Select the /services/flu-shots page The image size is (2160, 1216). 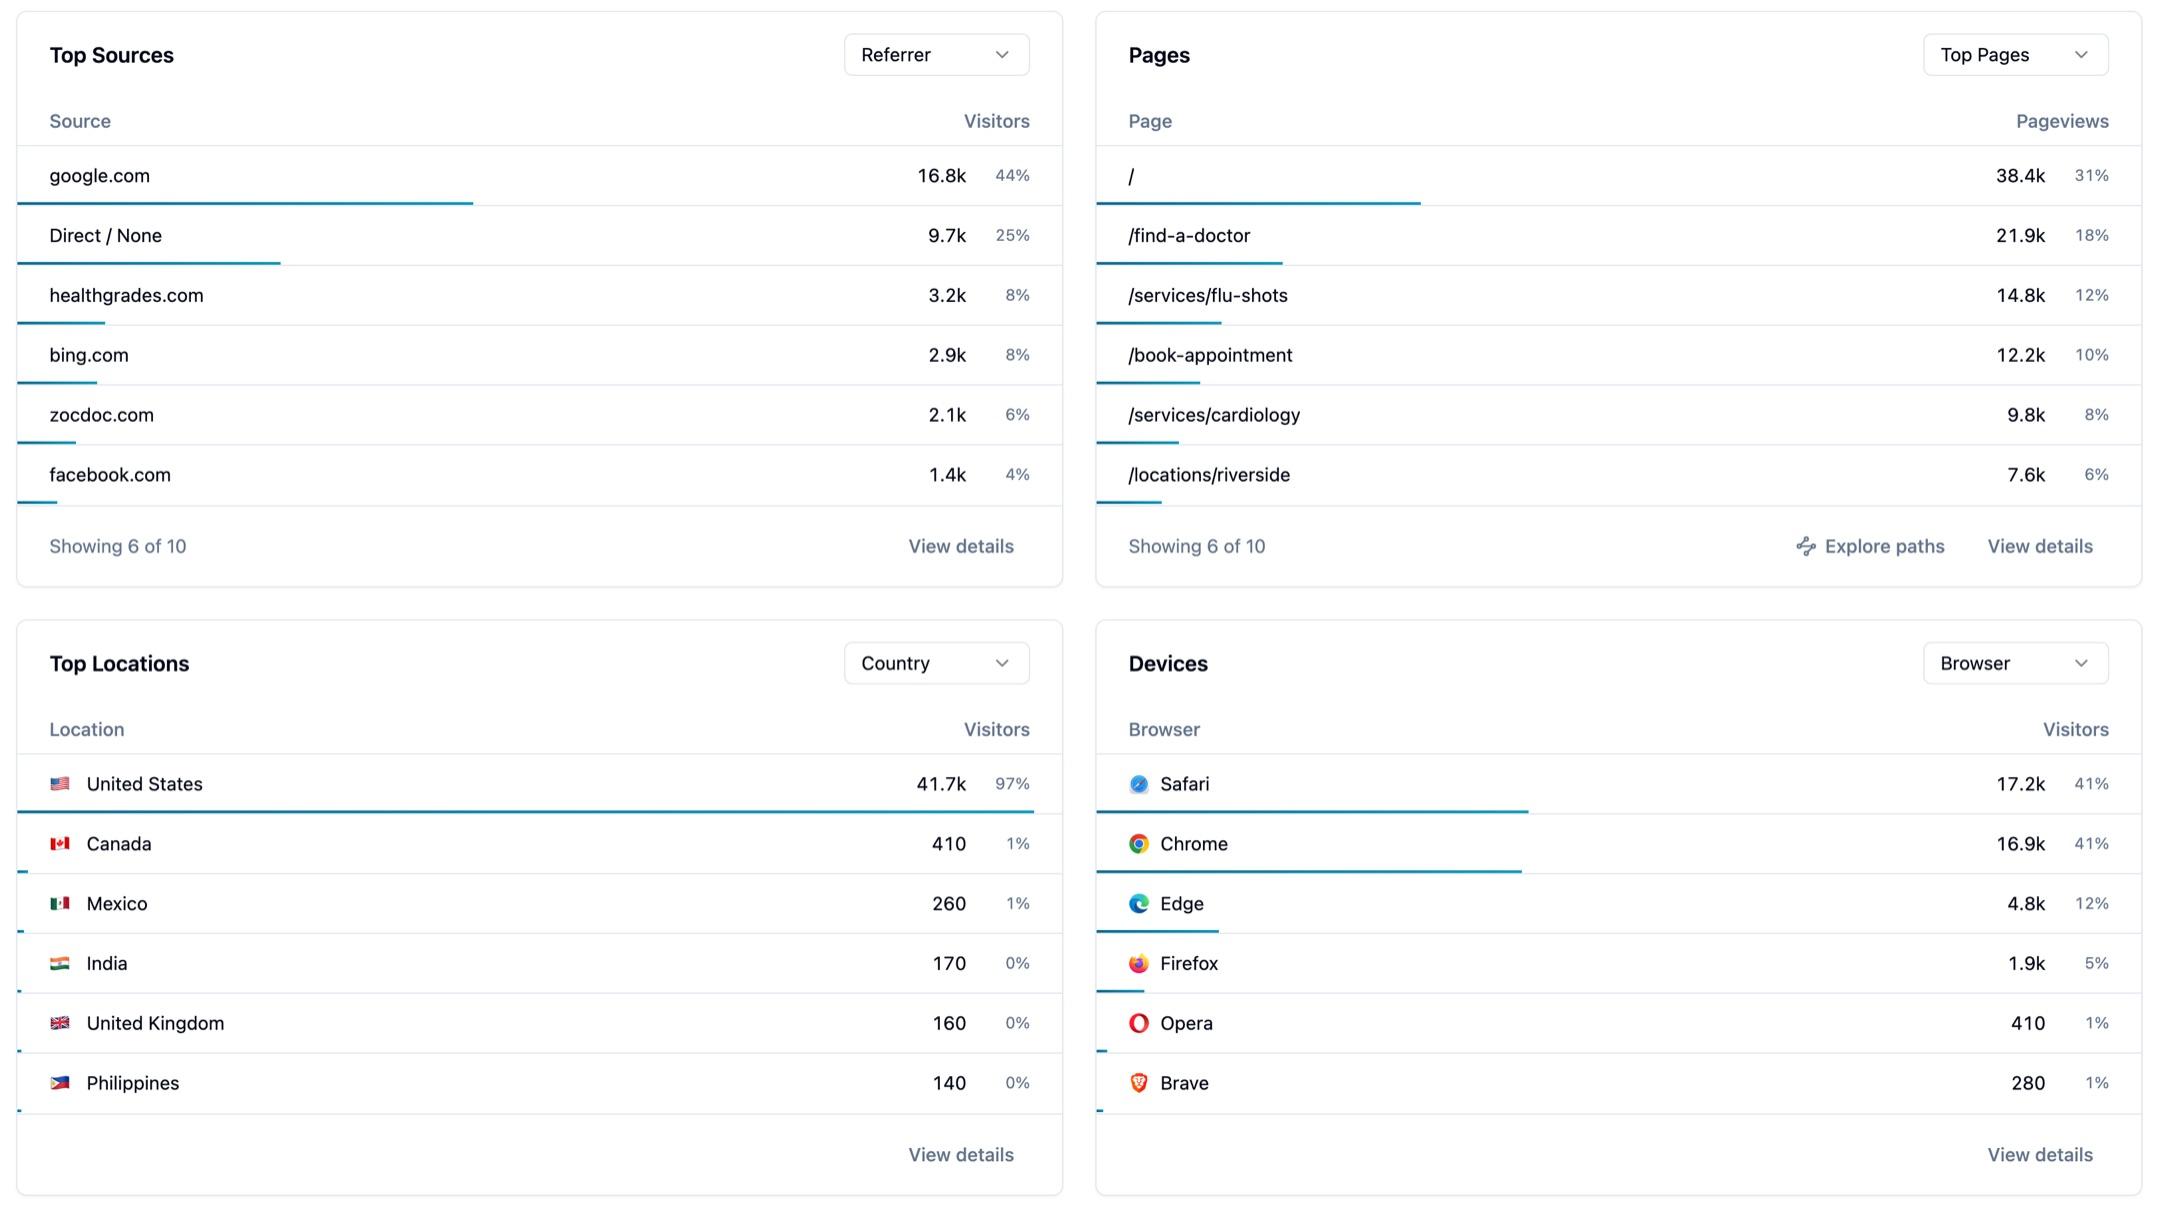click(x=1618, y=296)
